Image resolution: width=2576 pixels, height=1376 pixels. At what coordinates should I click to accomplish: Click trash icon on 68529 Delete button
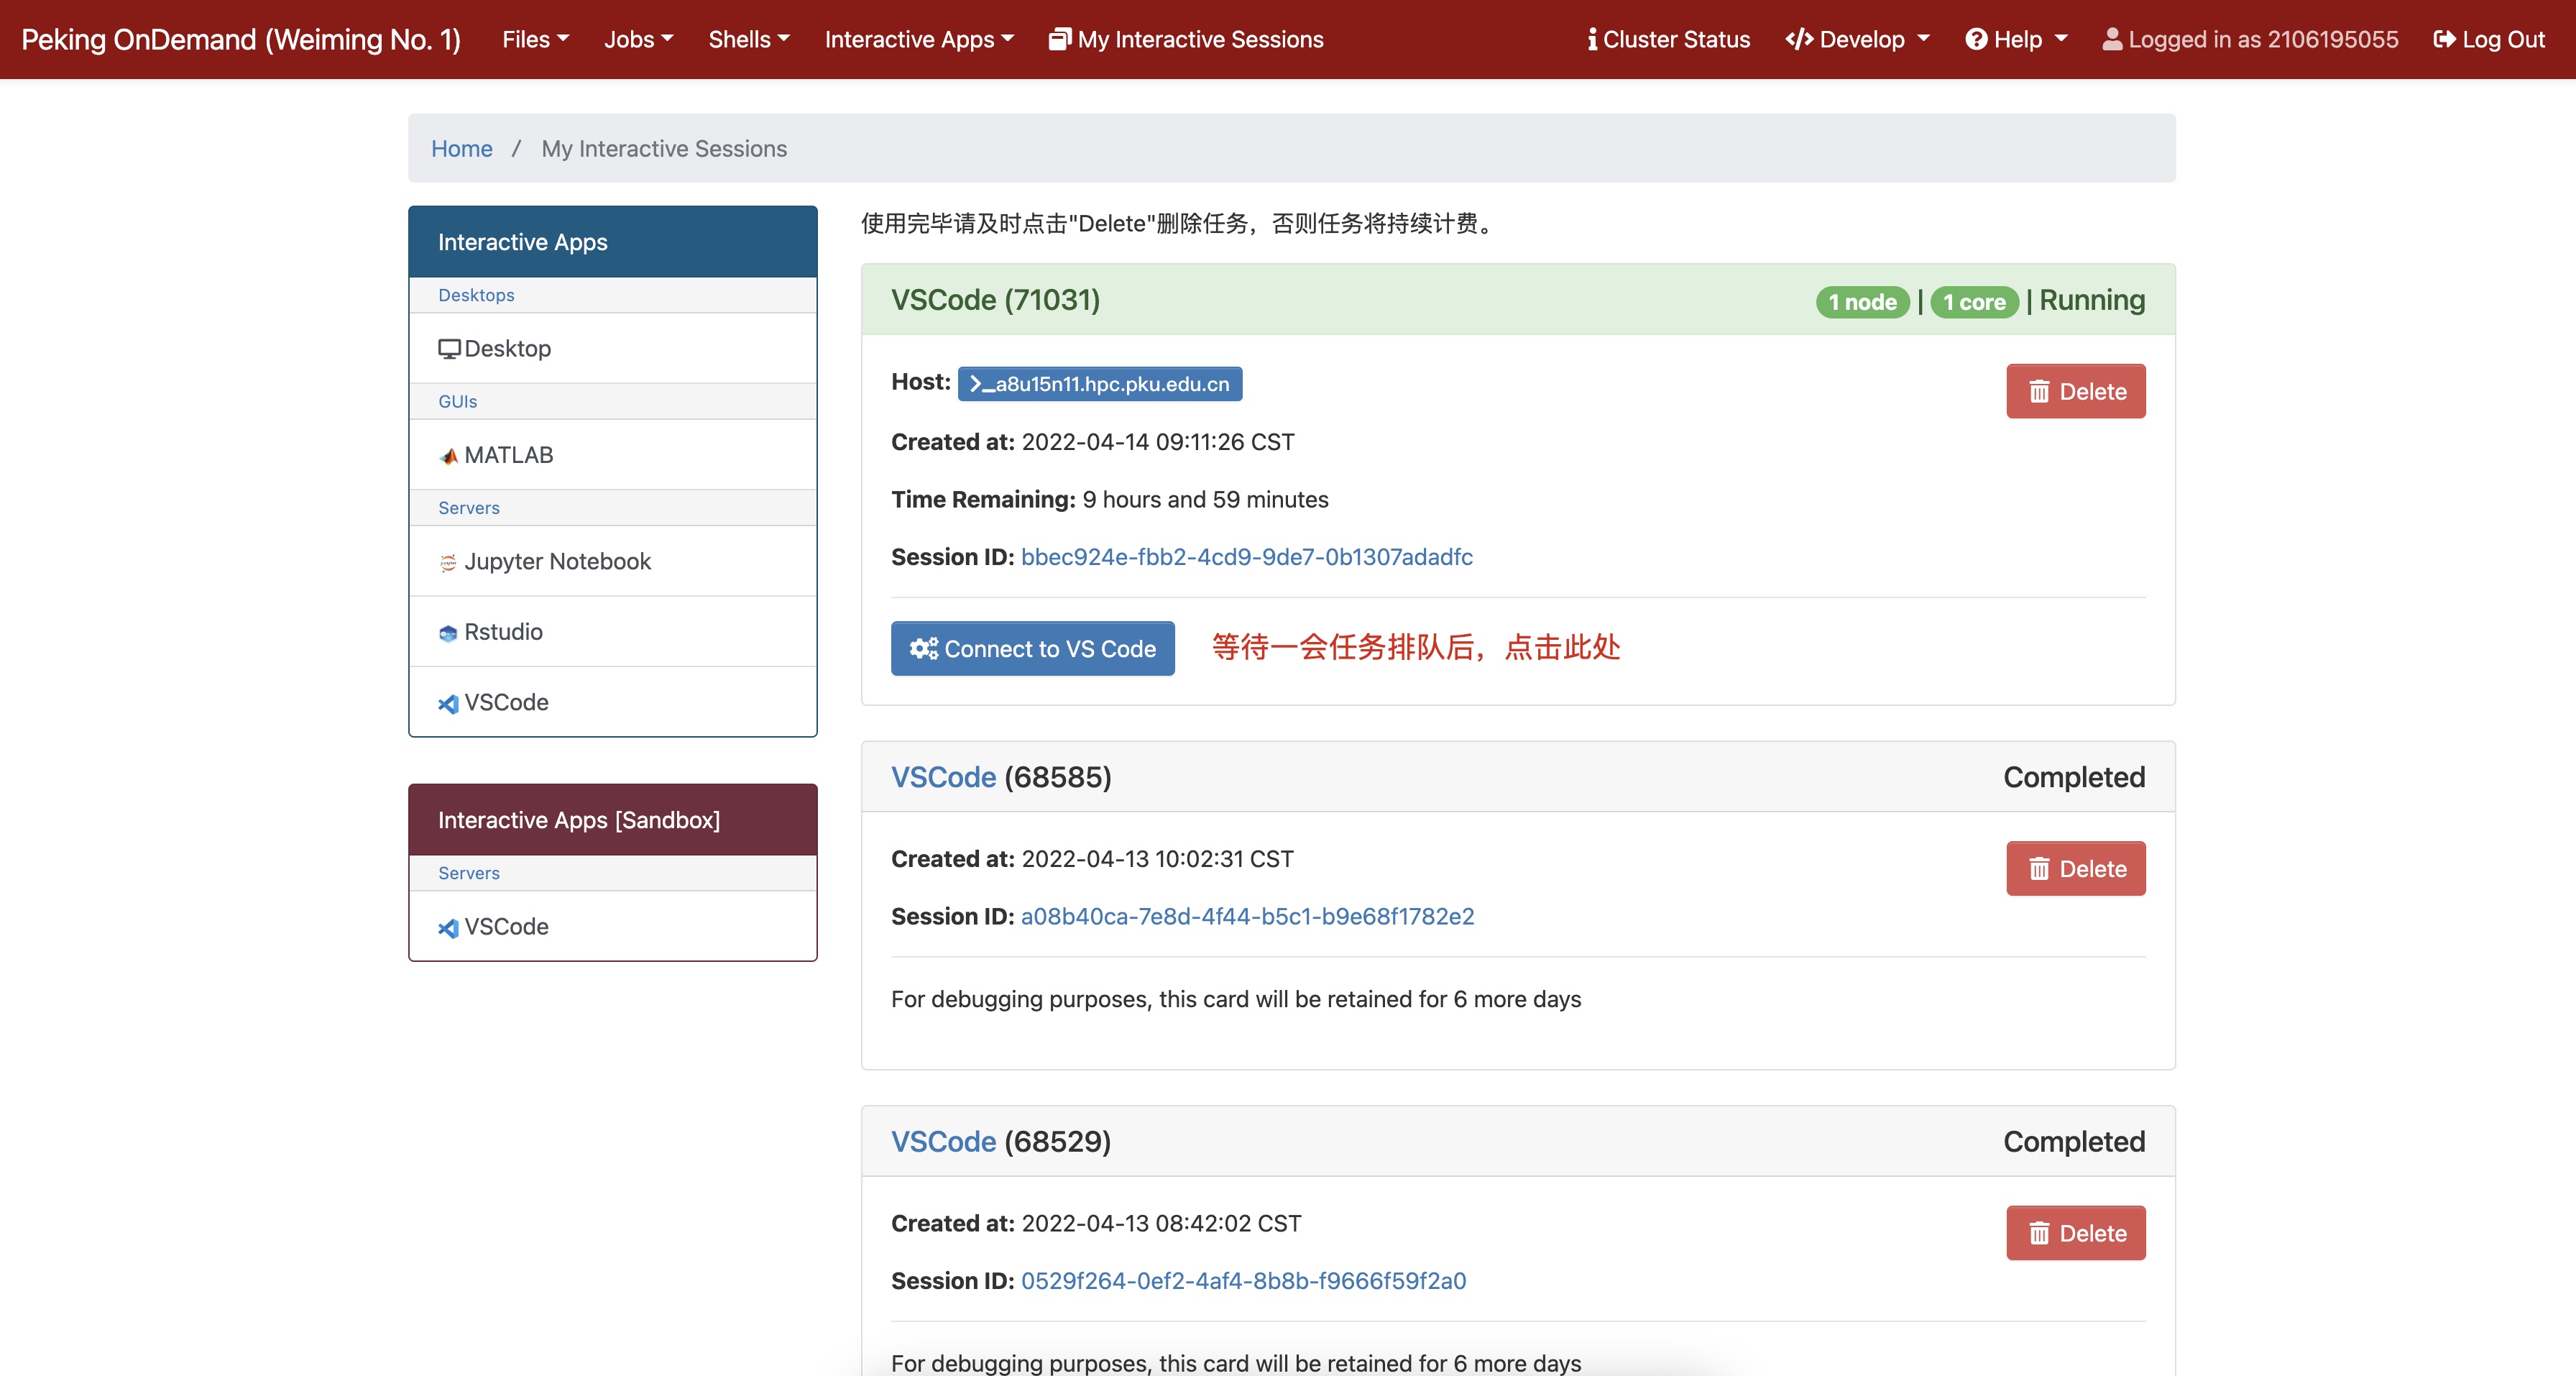click(x=2039, y=1233)
